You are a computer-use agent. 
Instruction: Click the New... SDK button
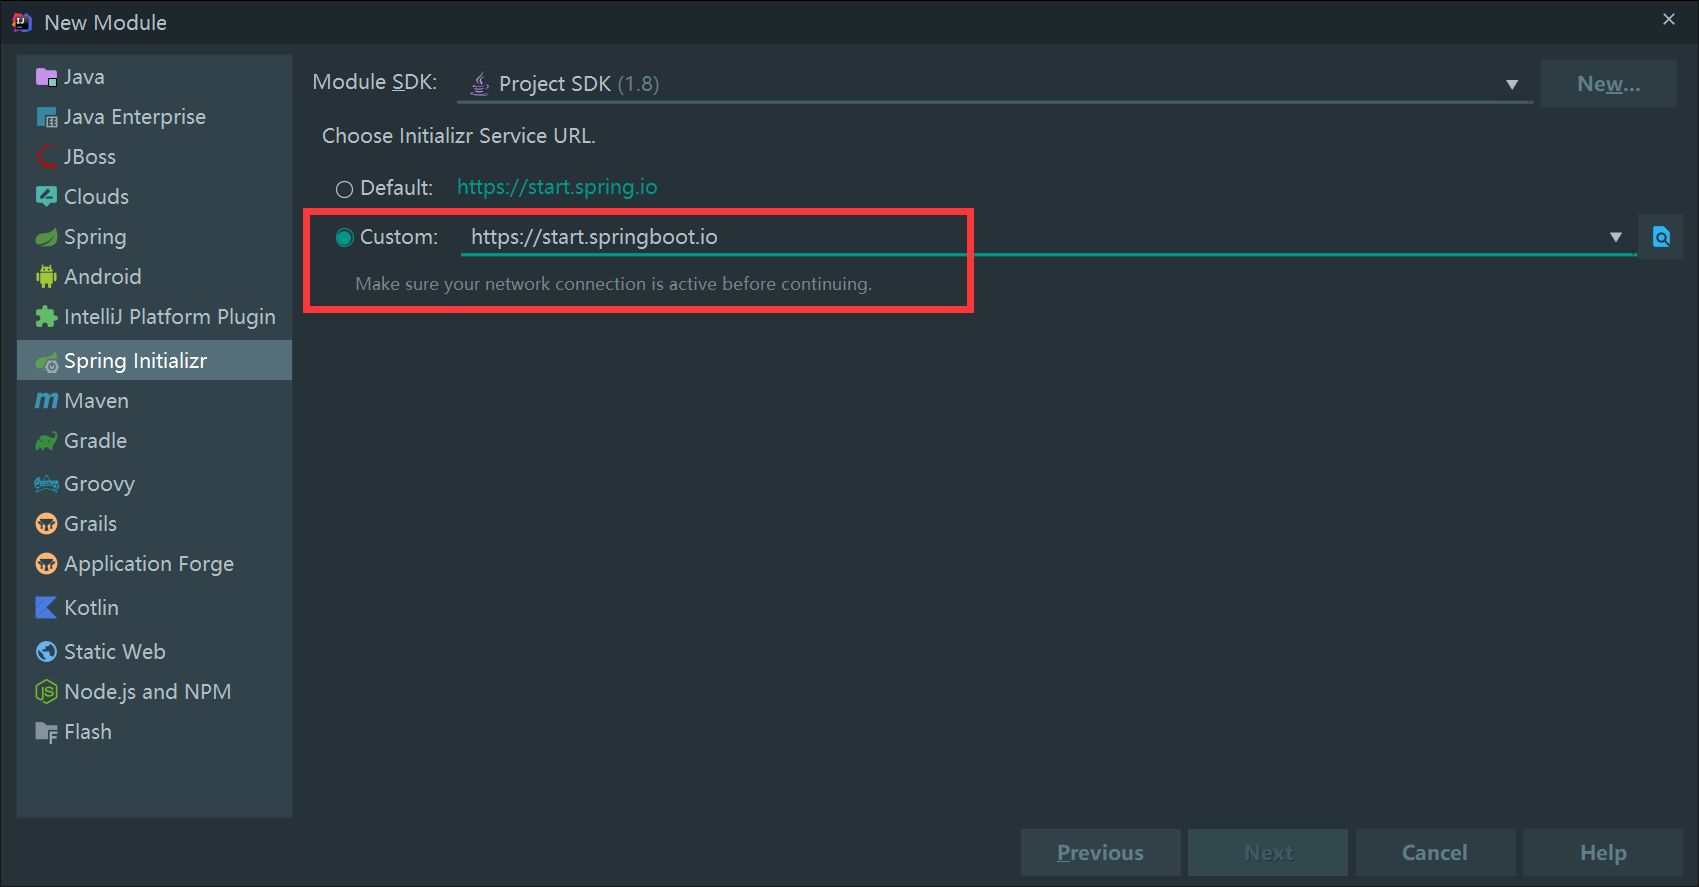click(1608, 84)
